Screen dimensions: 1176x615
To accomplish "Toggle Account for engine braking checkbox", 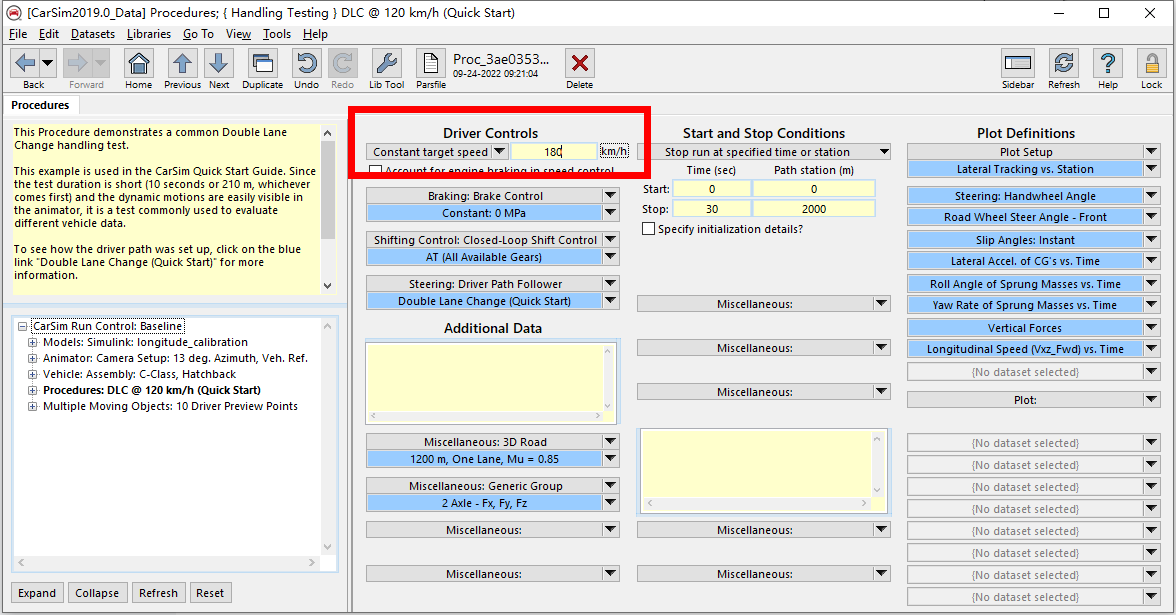I will (376, 171).
